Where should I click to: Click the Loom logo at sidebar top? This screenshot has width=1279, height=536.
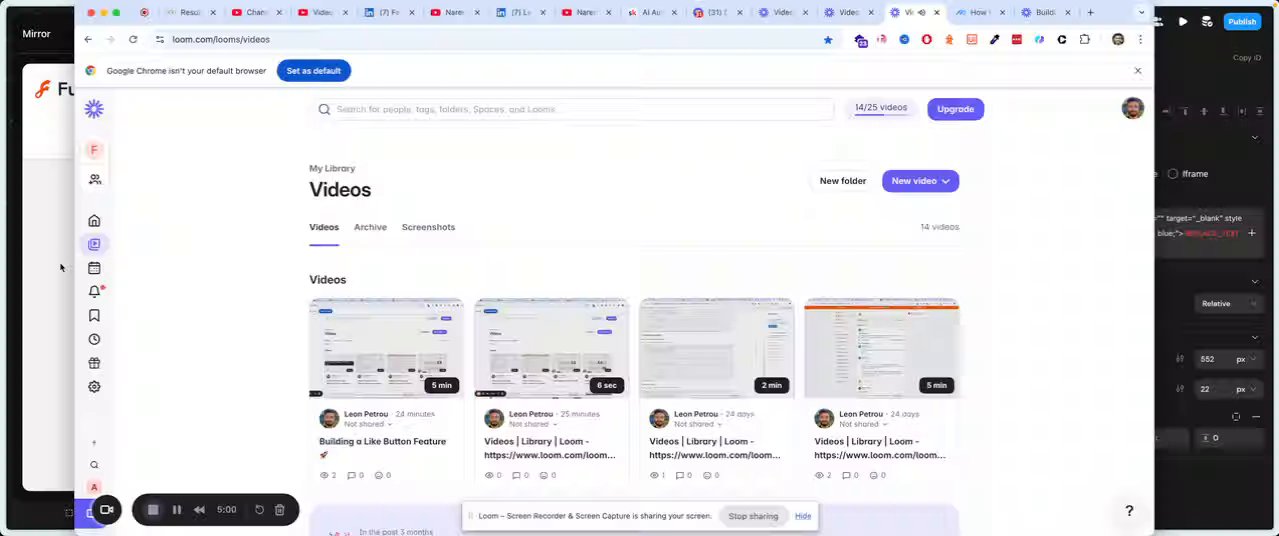[94, 109]
